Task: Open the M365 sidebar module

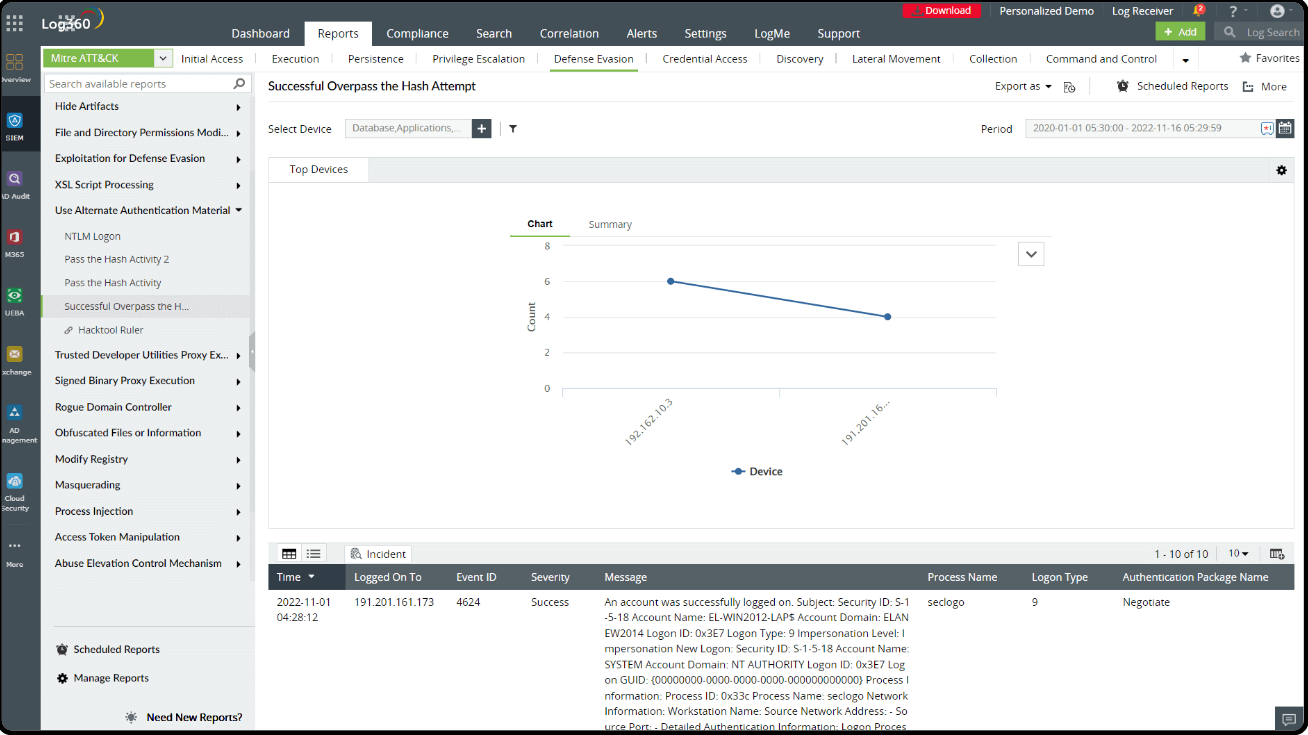Action: (x=14, y=242)
